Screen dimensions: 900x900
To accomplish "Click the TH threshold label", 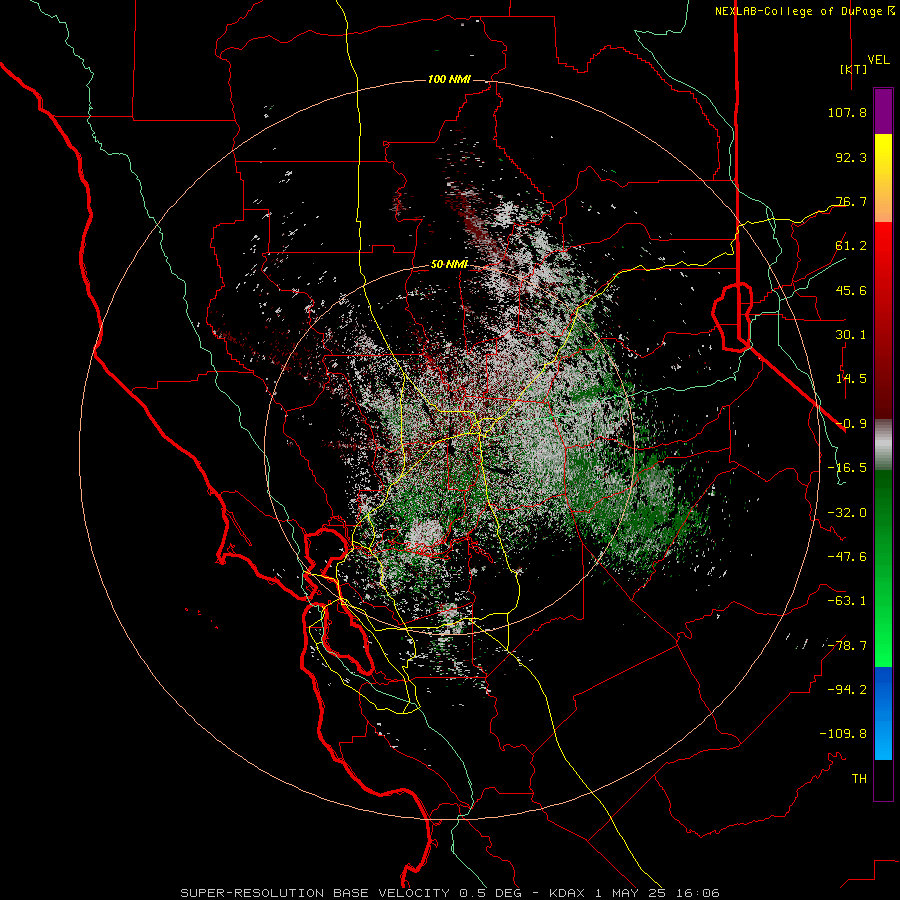I will coord(859,778).
